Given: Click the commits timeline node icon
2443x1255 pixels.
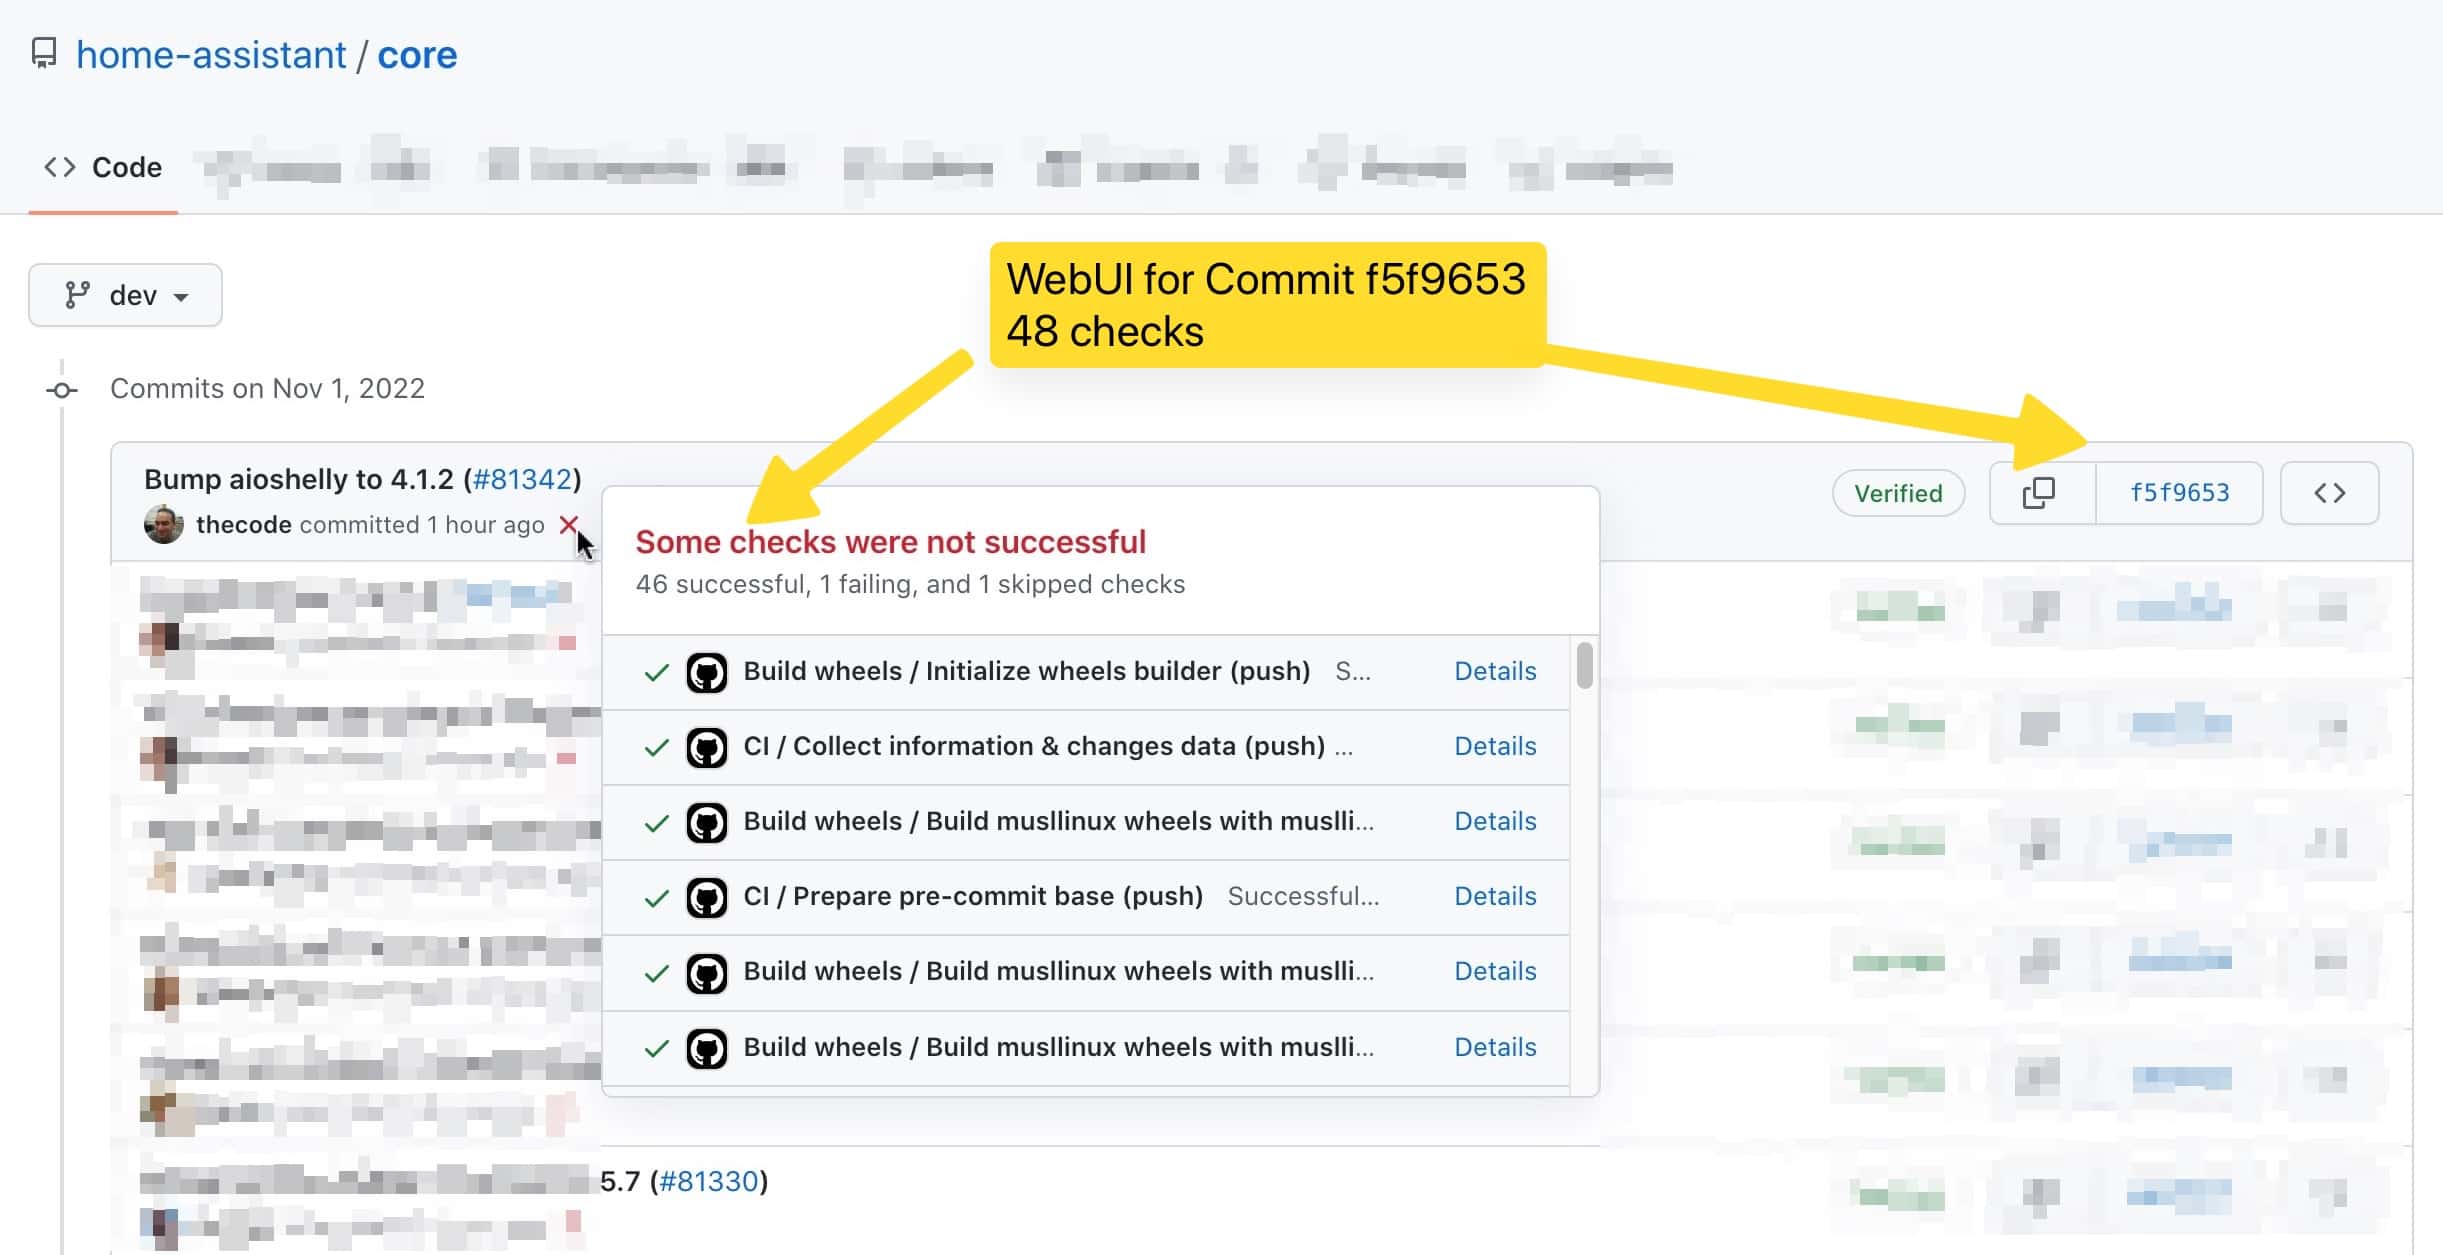Looking at the screenshot, I should click(x=62, y=388).
